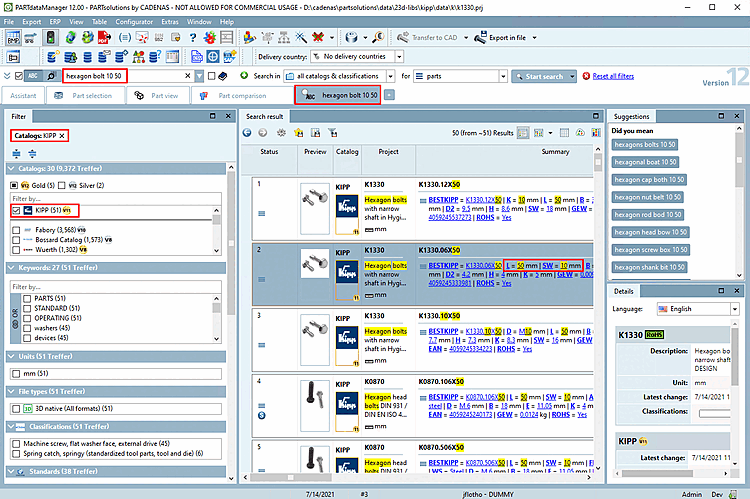Open the Export menu
This screenshot has height=499, width=750.
click(x=32, y=22)
